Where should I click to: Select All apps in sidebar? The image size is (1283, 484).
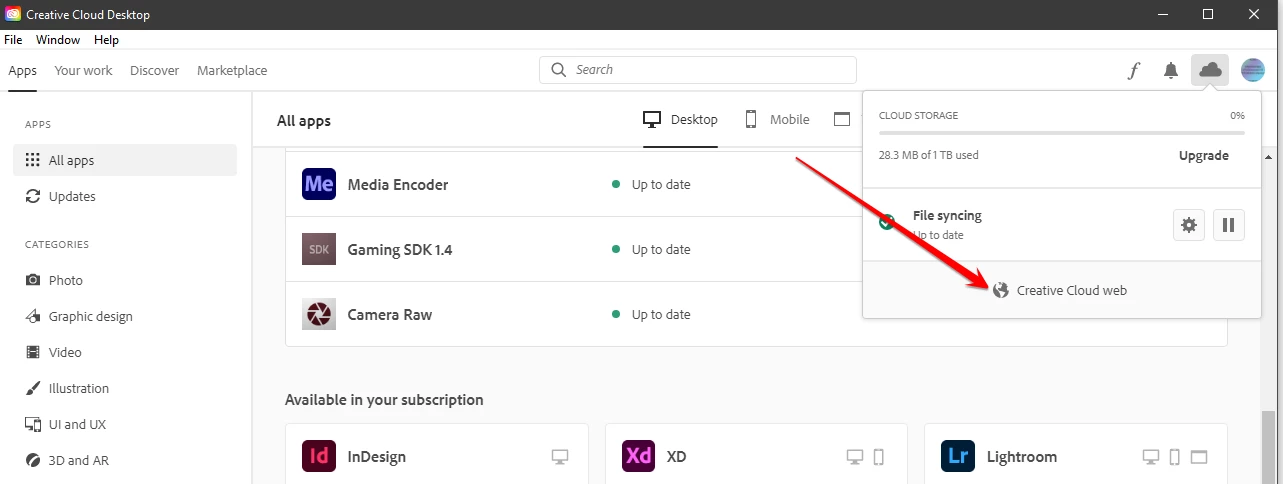coord(125,160)
